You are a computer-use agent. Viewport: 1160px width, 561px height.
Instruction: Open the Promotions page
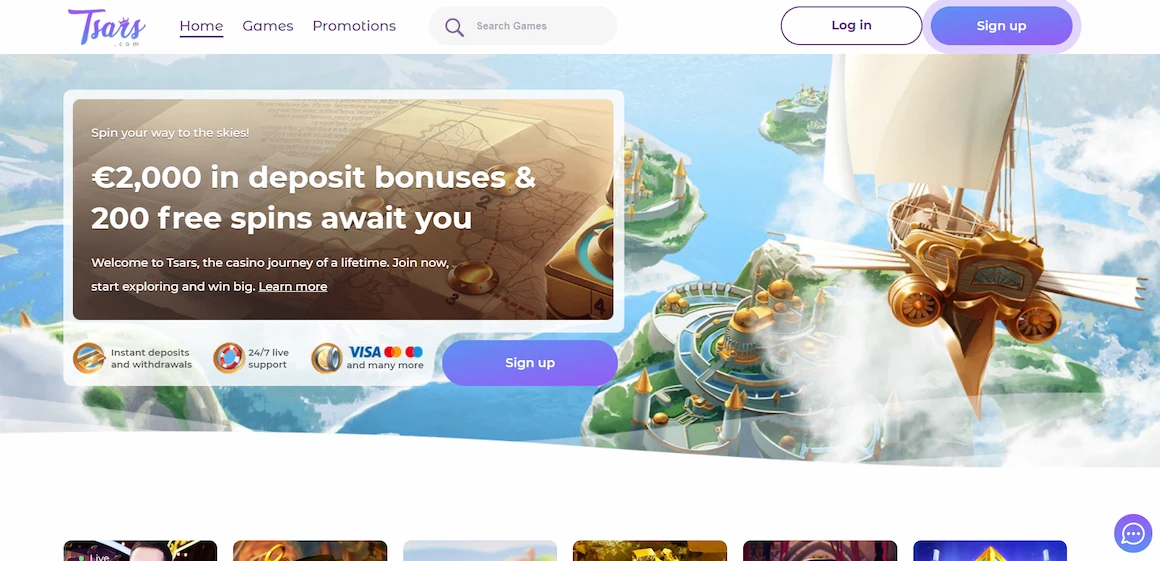tap(354, 26)
